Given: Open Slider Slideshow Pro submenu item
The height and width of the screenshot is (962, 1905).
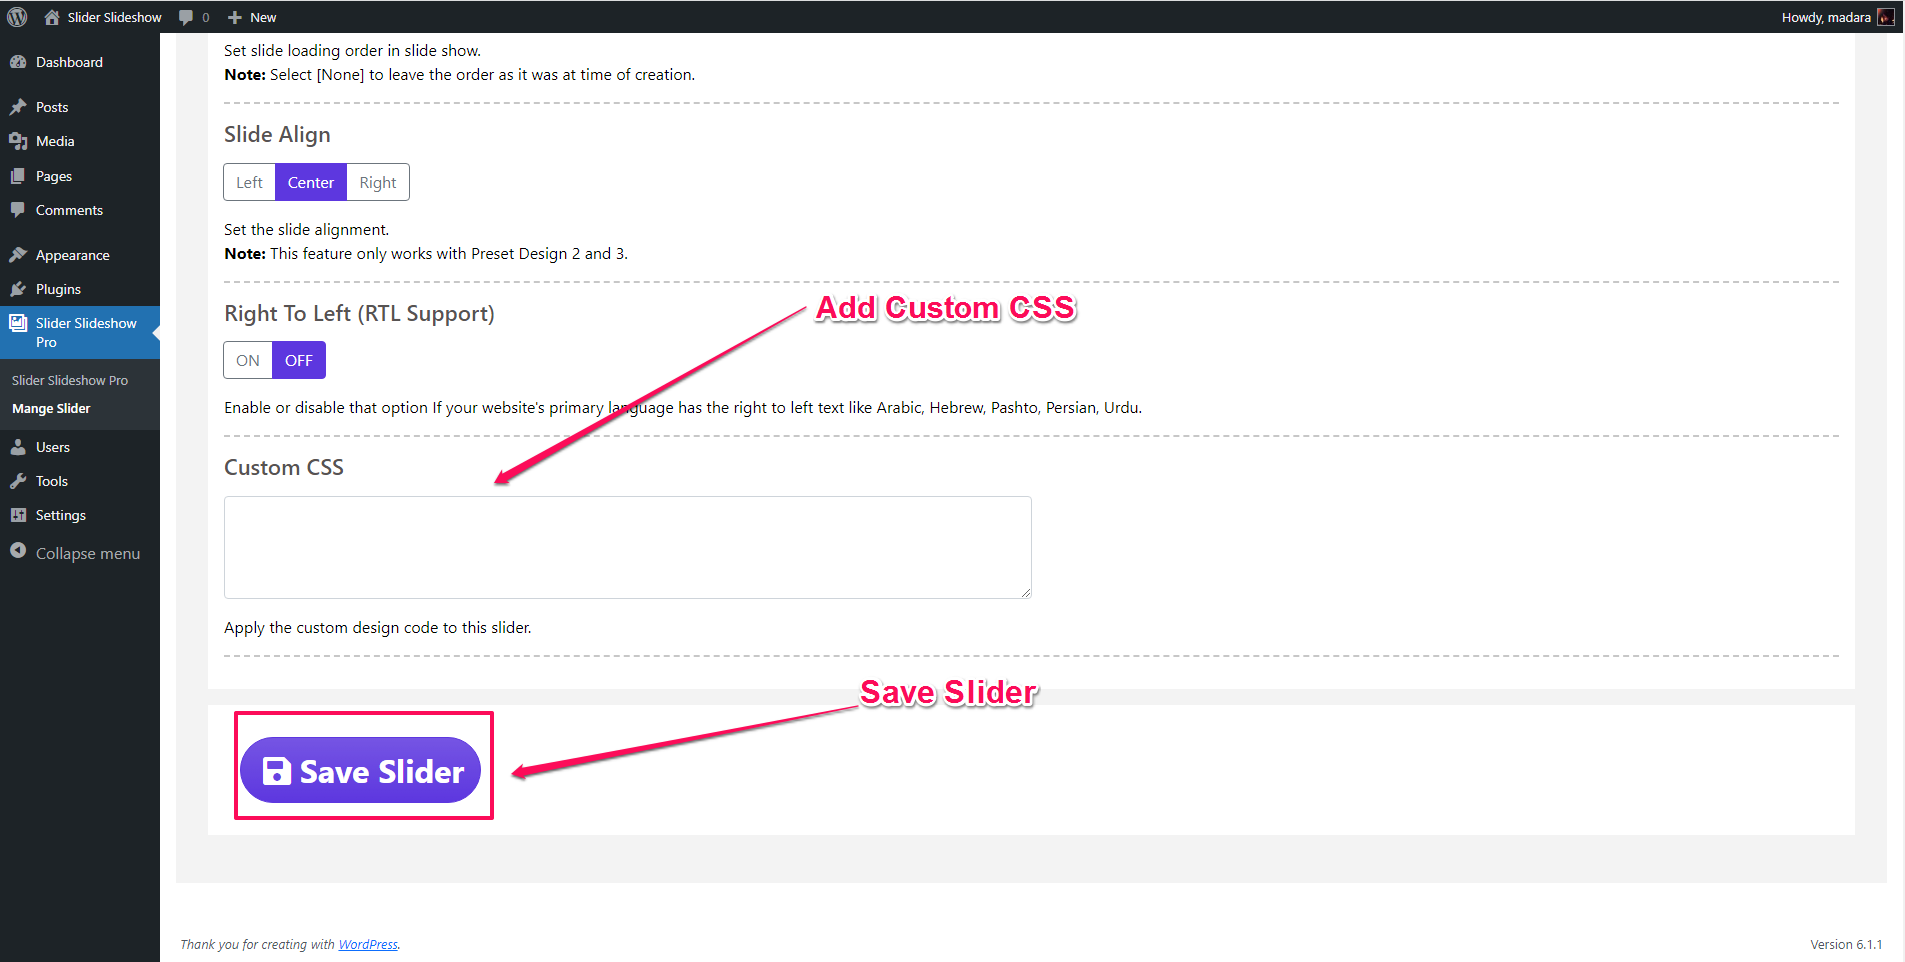Looking at the screenshot, I should pyautogui.click(x=70, y=380).
